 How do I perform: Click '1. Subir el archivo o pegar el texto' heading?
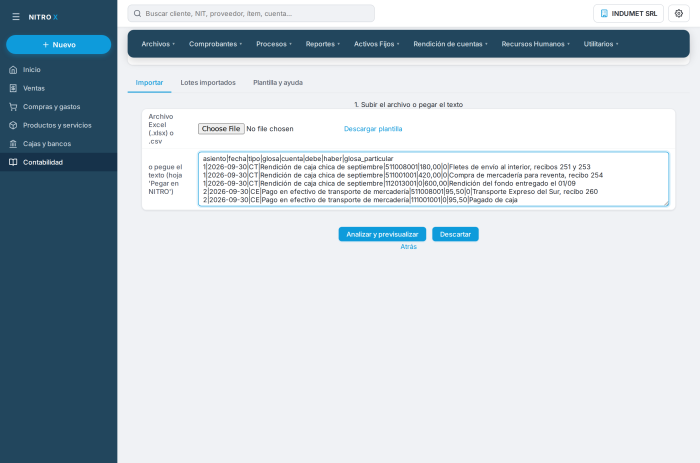[x=408, y=104]
